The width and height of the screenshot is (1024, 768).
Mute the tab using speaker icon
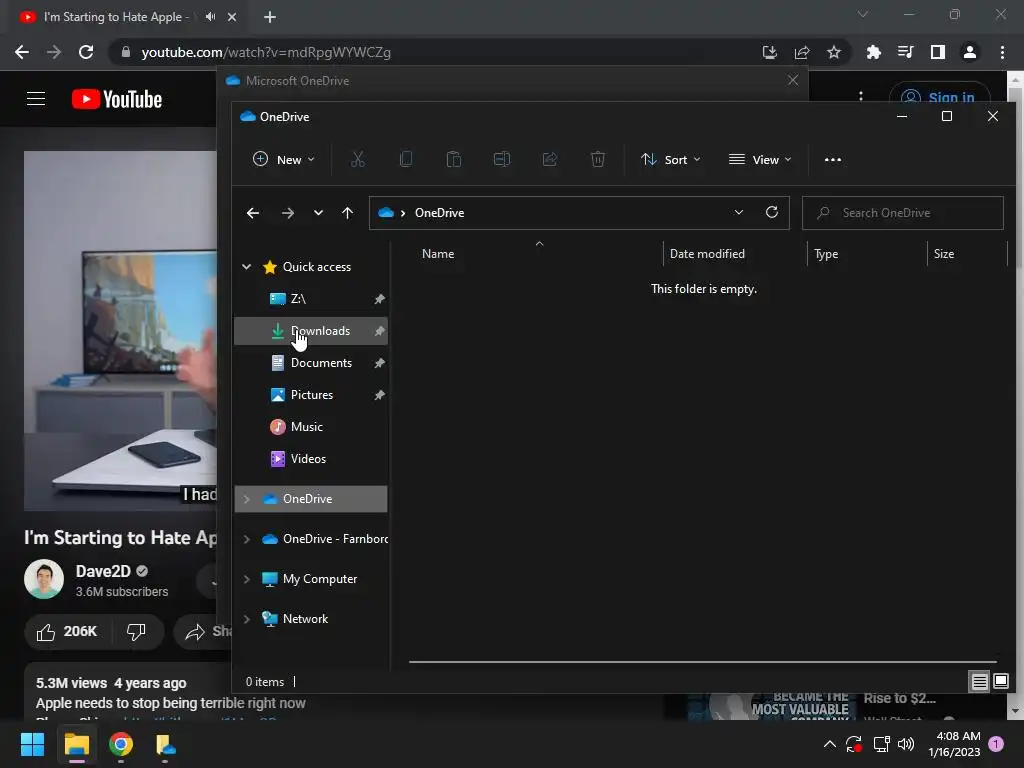[210, 17]
